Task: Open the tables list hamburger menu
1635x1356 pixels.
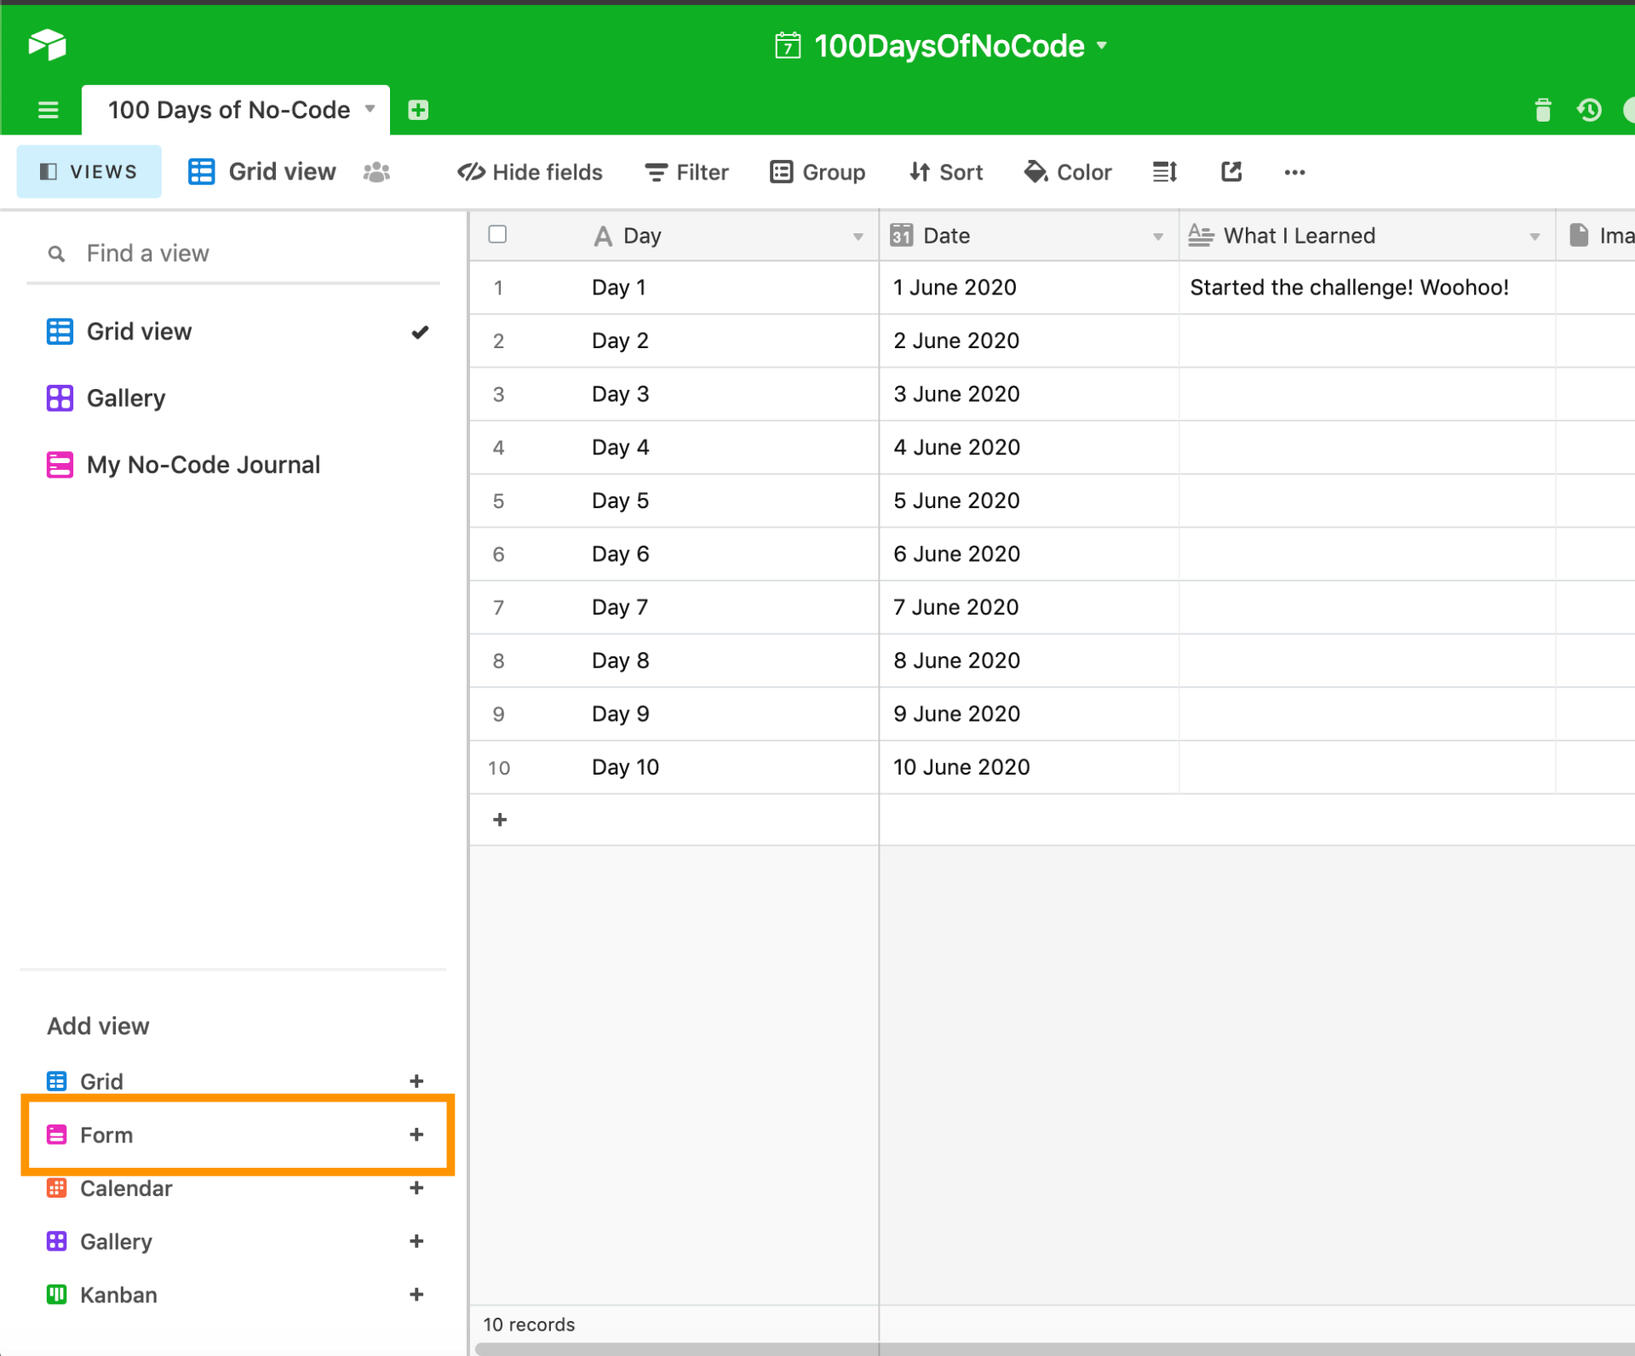Action: pyautogui.click(x=48, y=110)
